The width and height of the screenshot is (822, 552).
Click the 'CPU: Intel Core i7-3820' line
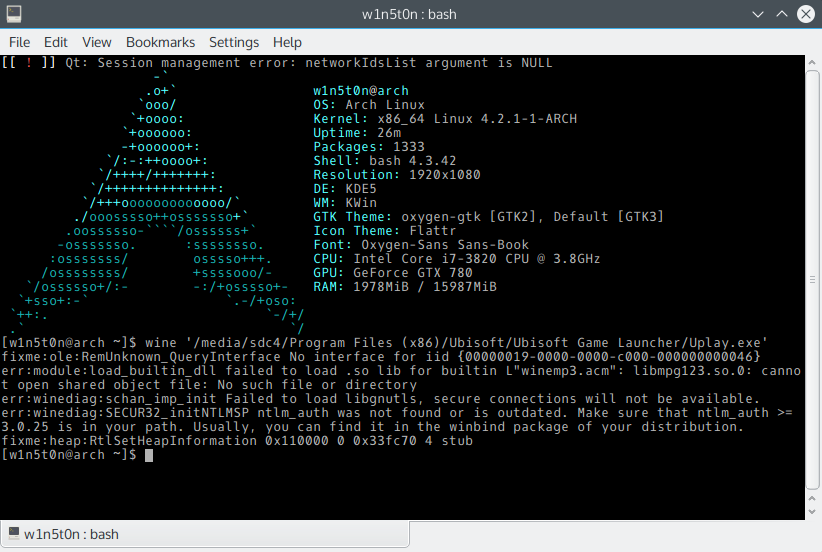click(x=457, y=258)
